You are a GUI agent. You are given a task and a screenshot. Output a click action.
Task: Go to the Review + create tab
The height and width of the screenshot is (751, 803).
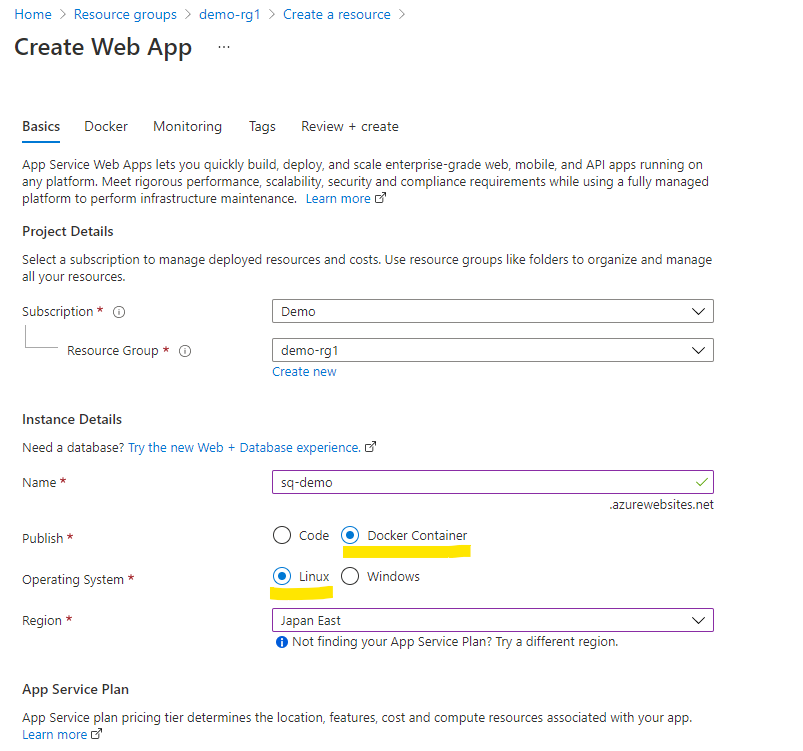350,127
